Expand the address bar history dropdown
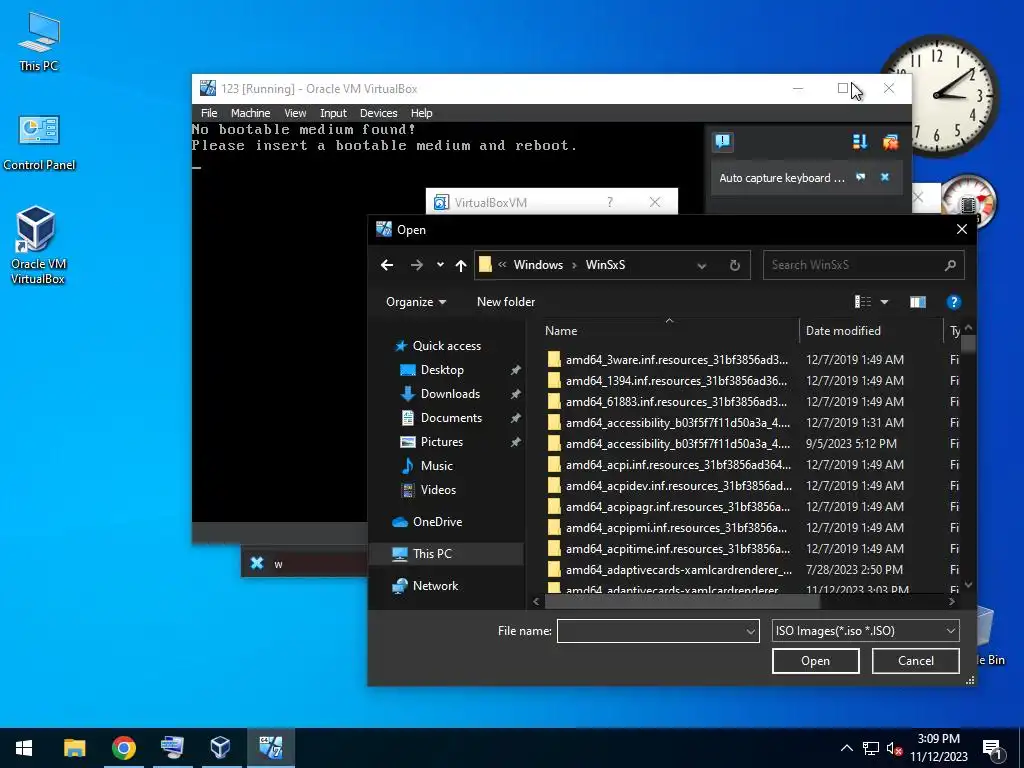This screenshot has height=768, width=1024. [701, 265]
